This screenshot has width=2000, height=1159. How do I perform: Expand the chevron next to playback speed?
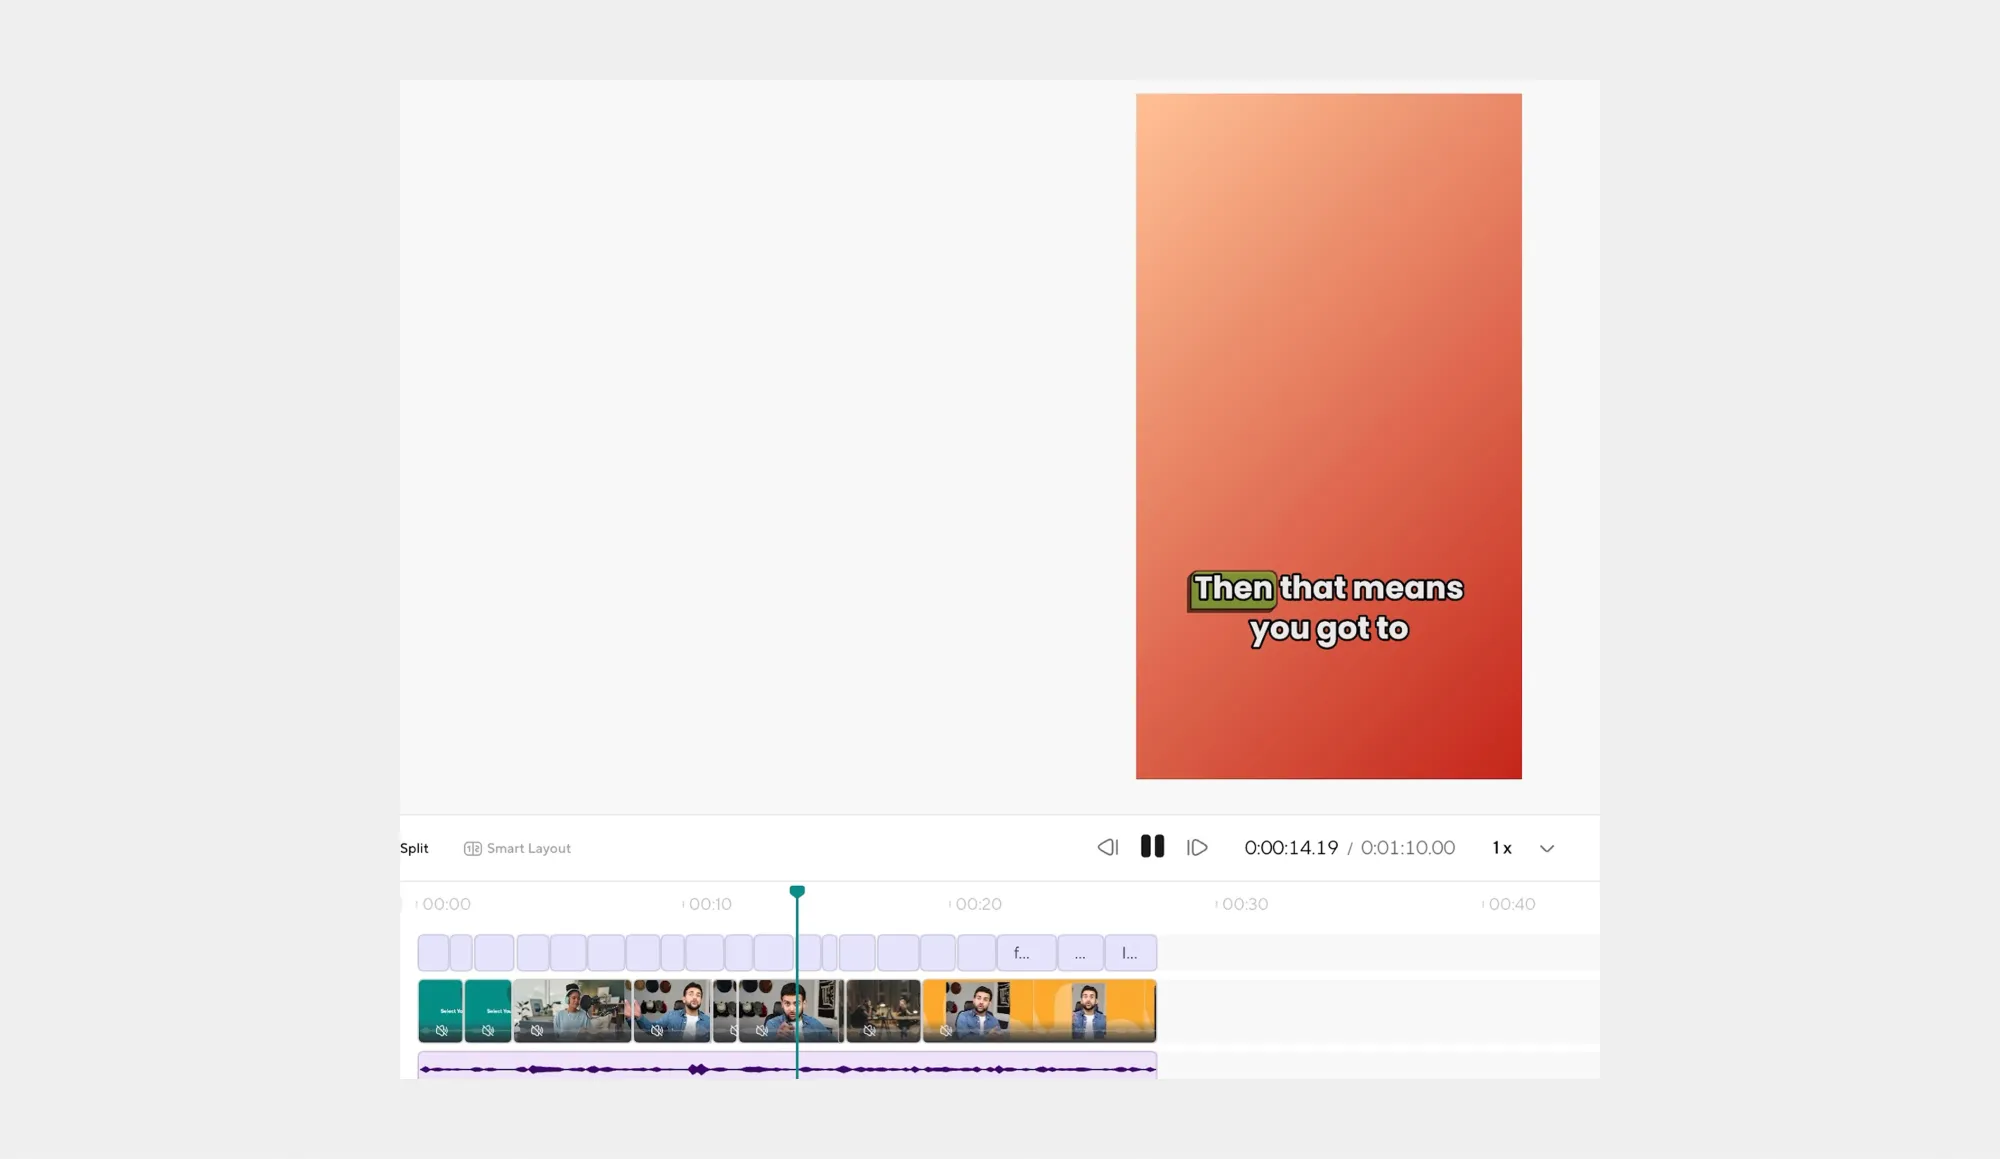click(x=1547, y=848)
